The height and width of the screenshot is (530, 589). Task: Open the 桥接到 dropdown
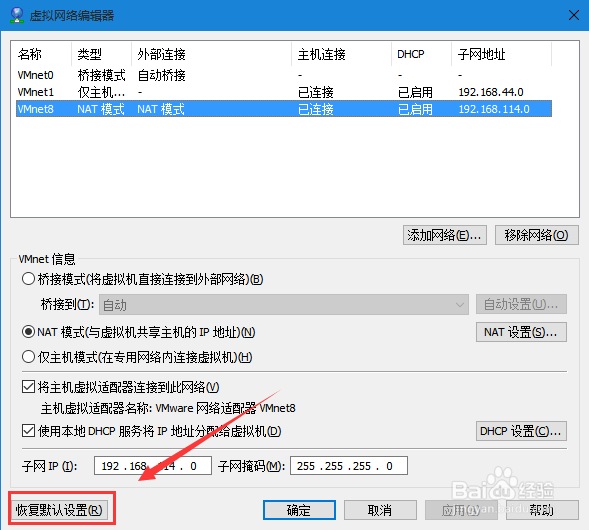(284, 305)
